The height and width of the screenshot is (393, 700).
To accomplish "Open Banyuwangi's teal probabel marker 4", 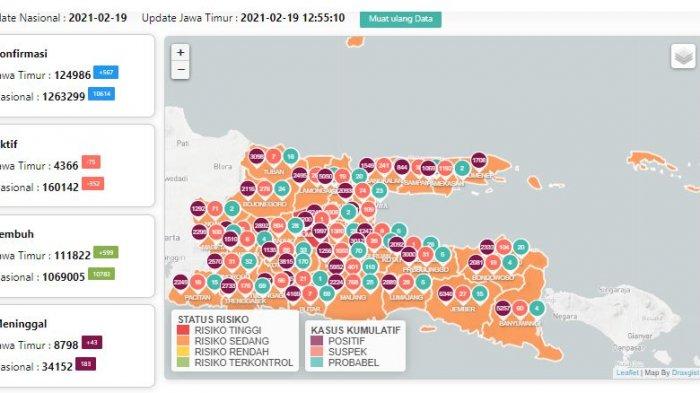I will point(537,308).
